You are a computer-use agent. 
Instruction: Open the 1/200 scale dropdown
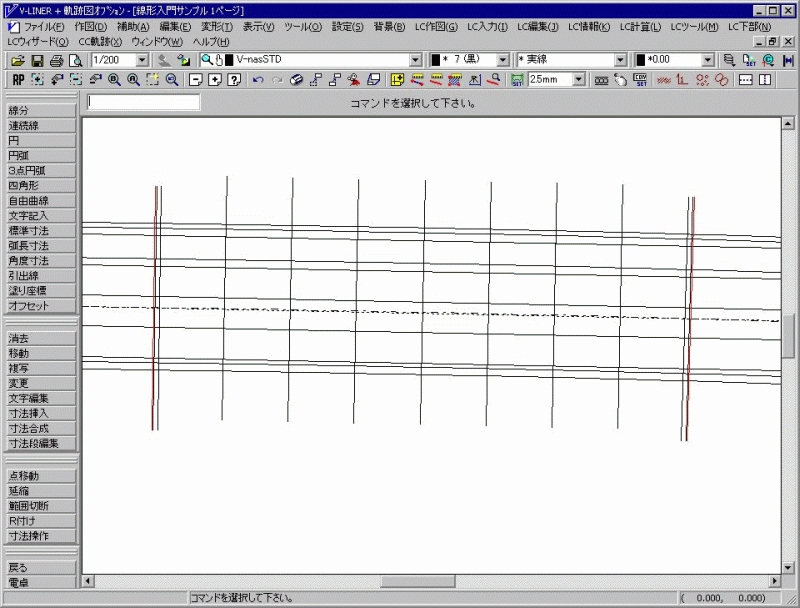(x=141, y=61)
